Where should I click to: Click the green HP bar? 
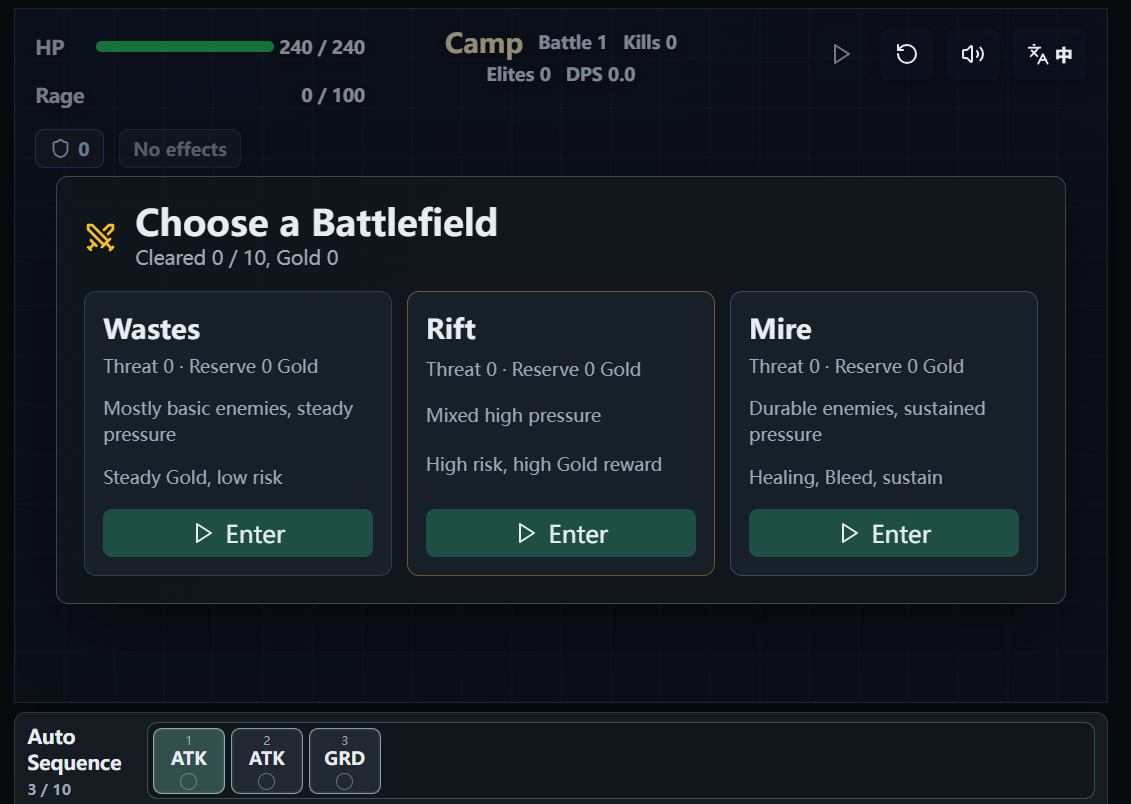pos(185,47)
